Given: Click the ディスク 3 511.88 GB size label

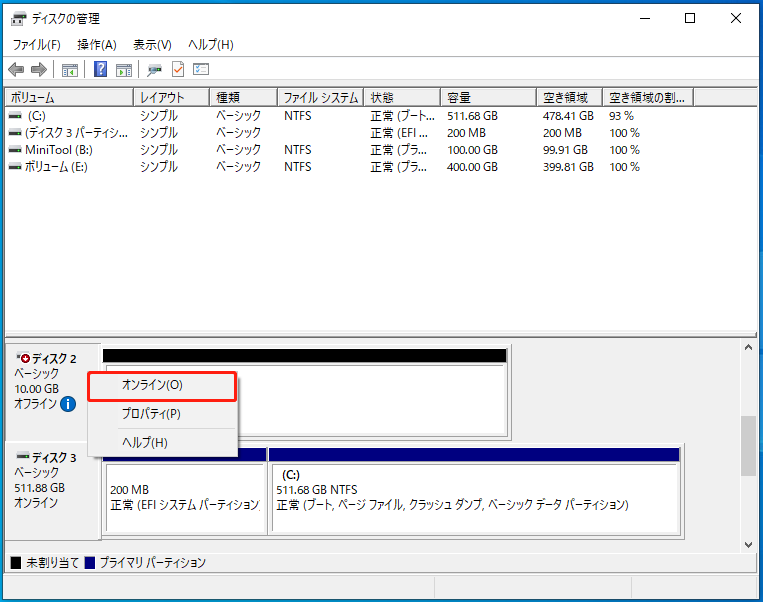Looking at the screenshot, I should click(x=39, y=488).
